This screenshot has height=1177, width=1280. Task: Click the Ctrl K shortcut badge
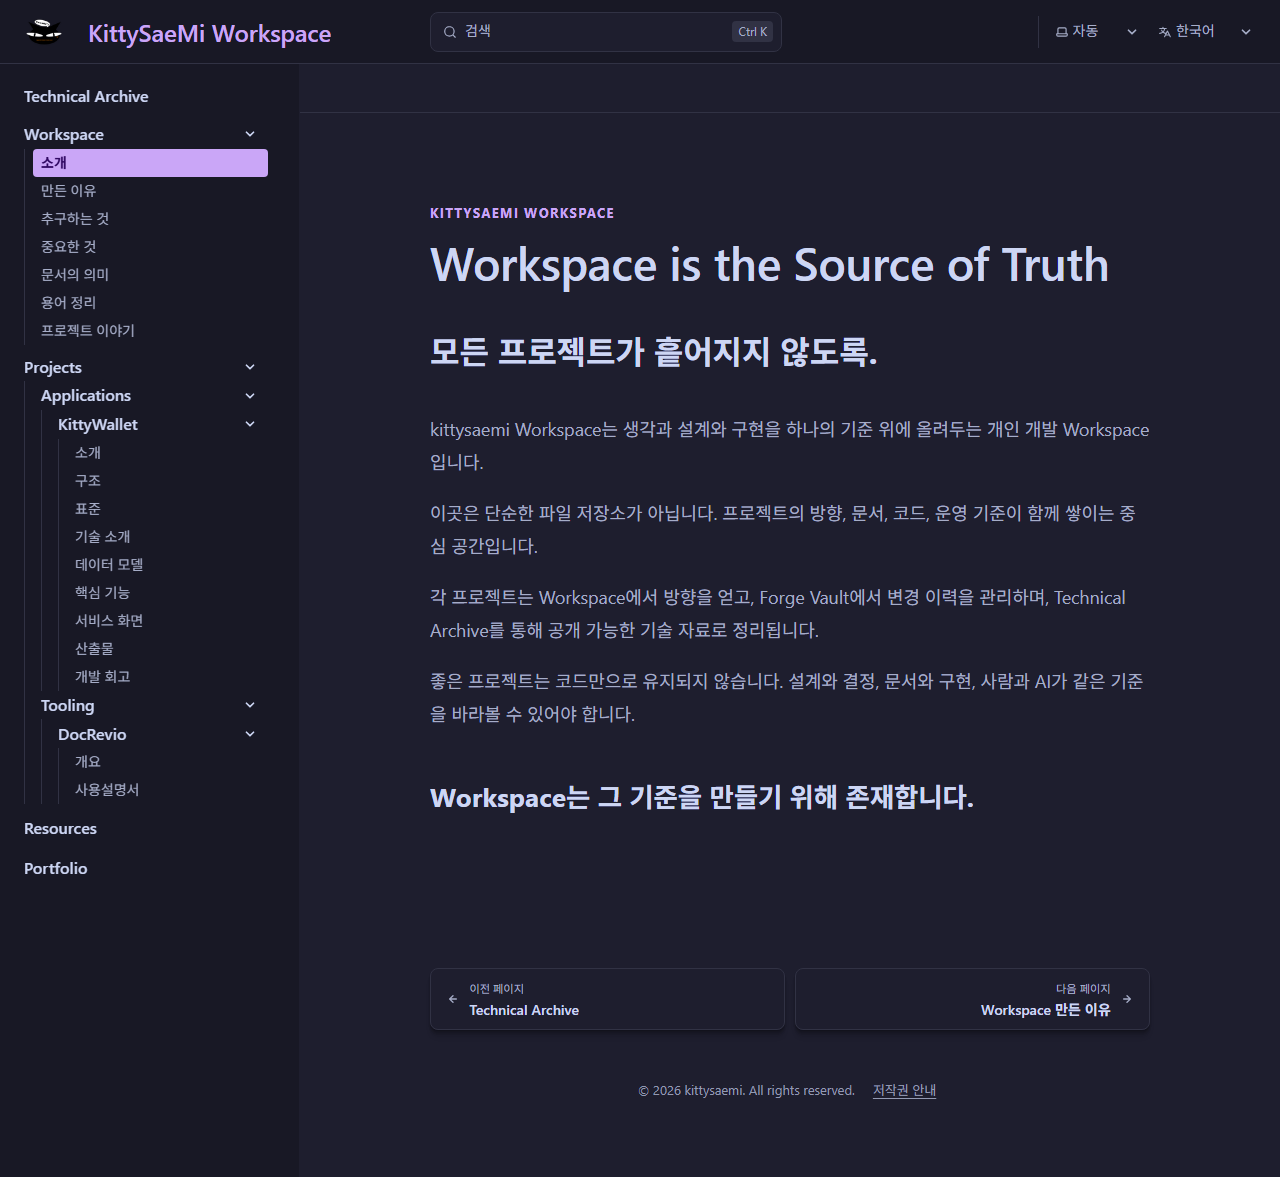[x=752, y=32]
